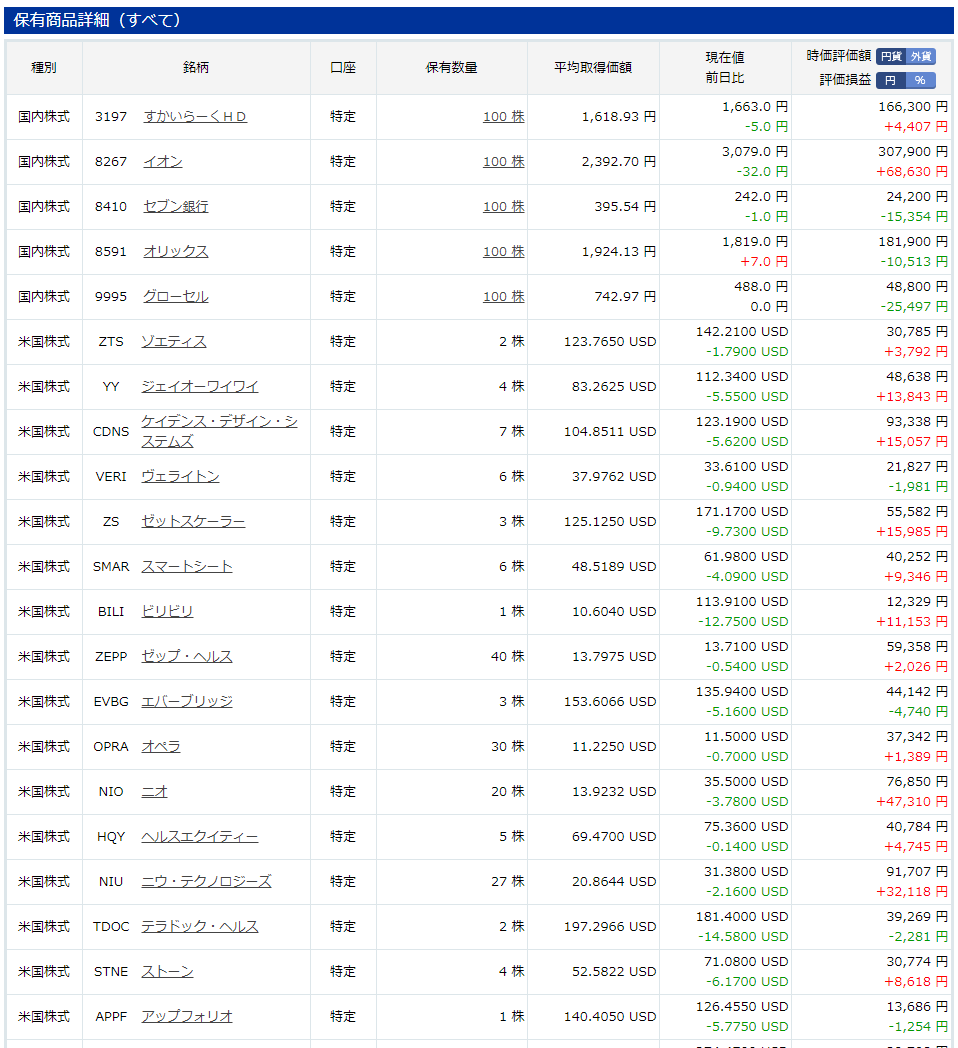
Task: Open ゼップ・ヘルス stock link
Action: pyautogui.click(x=187, y=656)
